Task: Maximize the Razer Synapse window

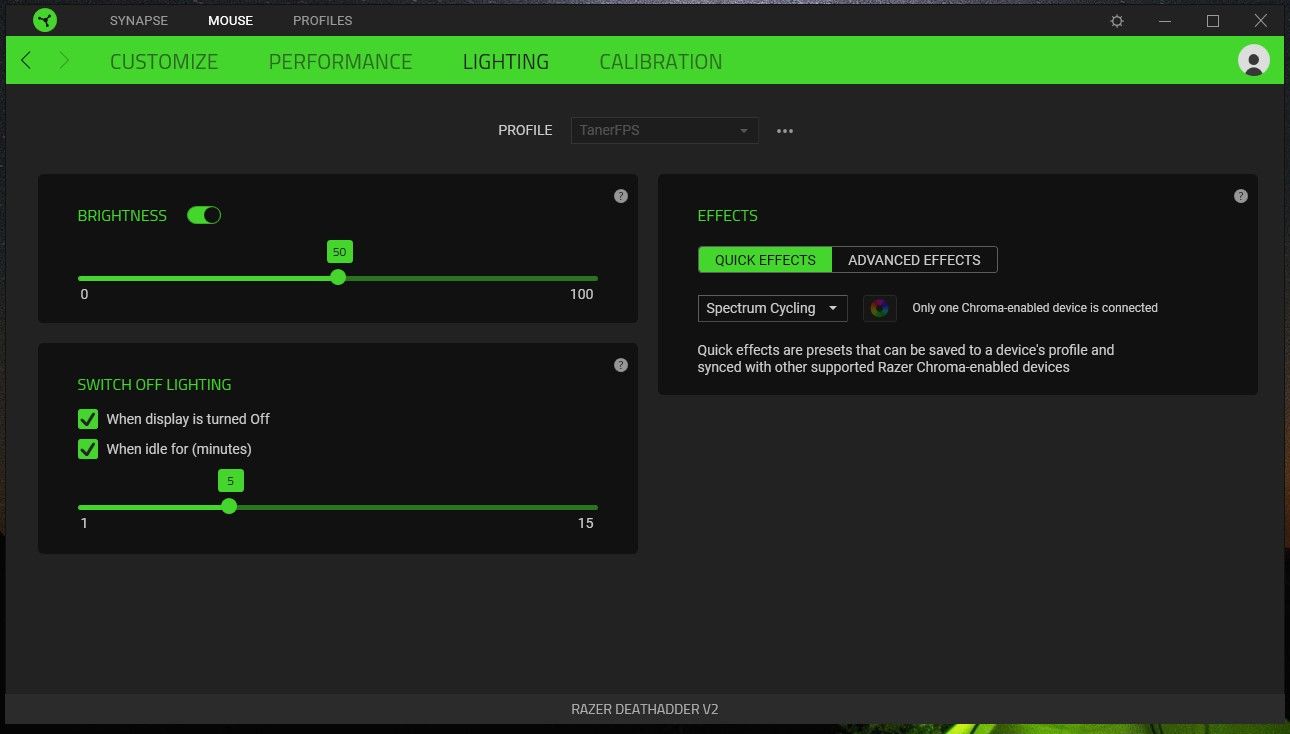Action: click(1213, 21)
